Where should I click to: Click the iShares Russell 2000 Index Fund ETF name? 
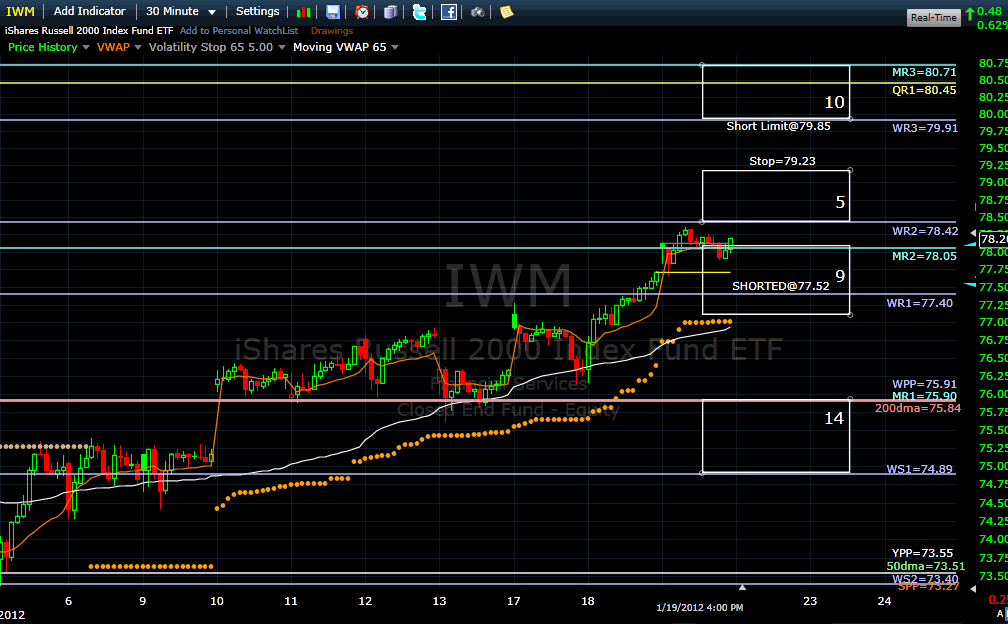click(89, 31)
